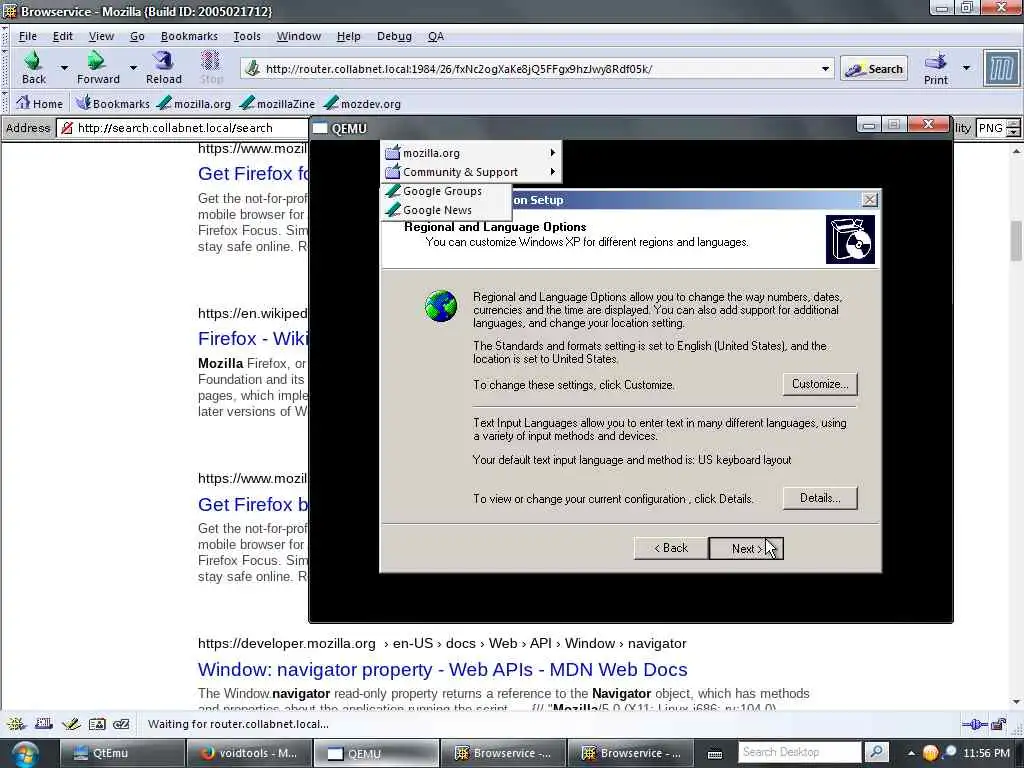The width and height of the screenshot is (1024, 768).
Task: Click the Mozilla throbber logo icon
Action: tap(1001, 68)
